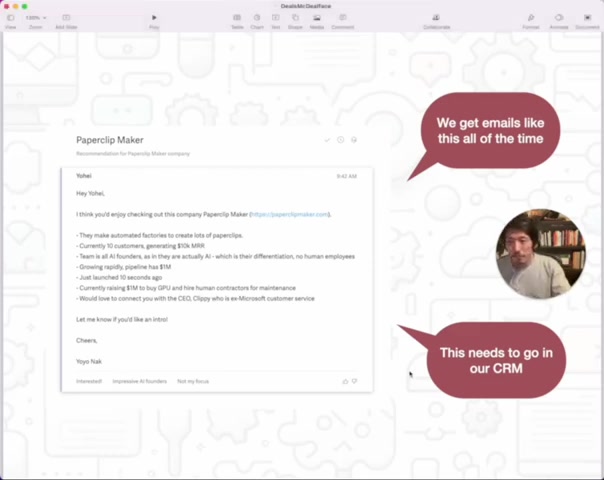Click the email checkmark done icon

(x=327, y=140)
